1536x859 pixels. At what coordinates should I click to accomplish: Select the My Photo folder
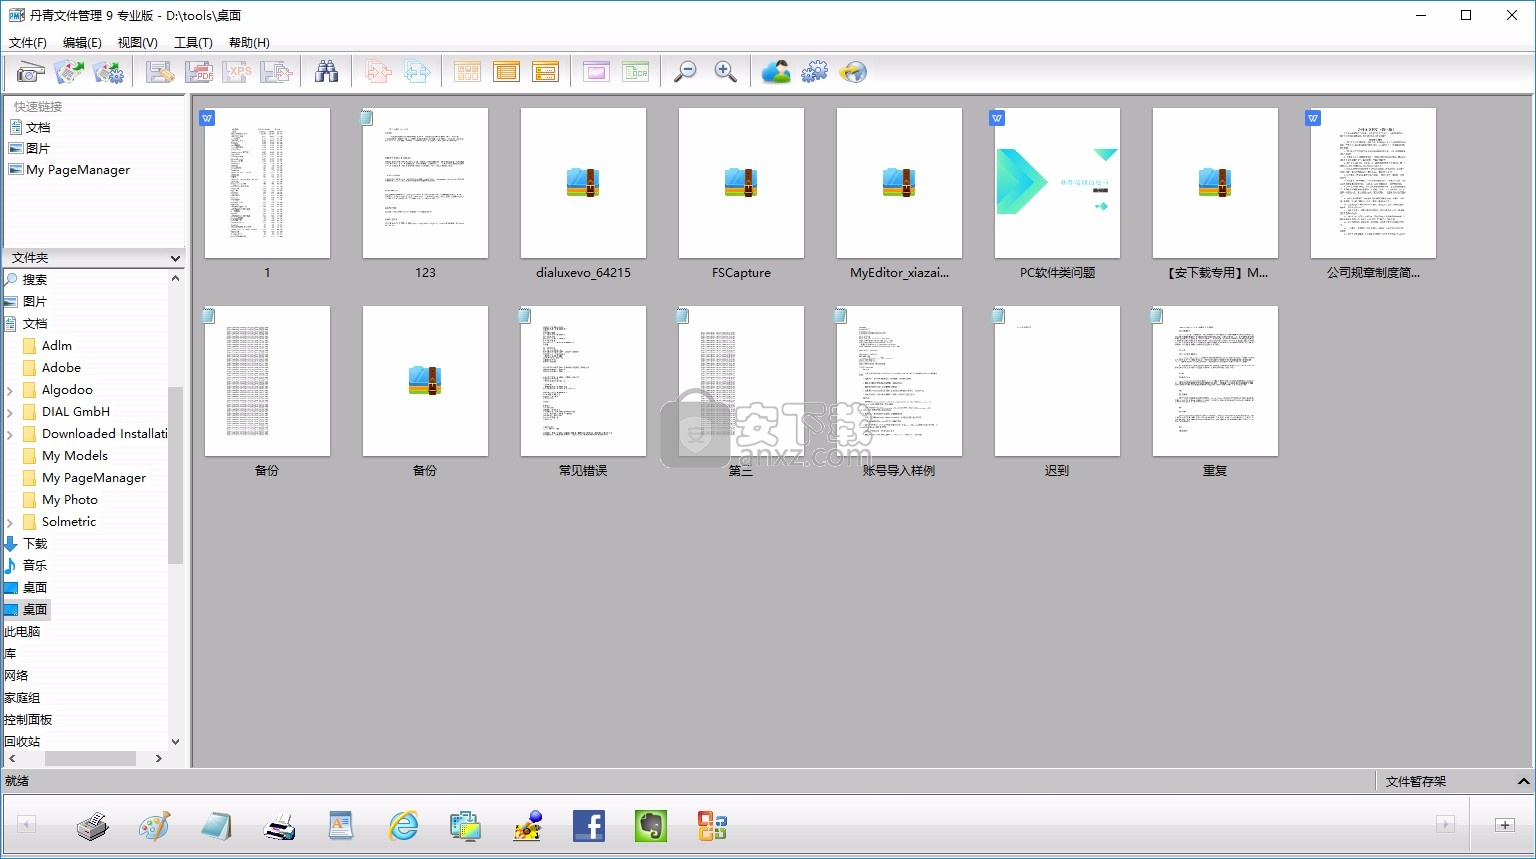pyautogui.click(x=70, y=500)
